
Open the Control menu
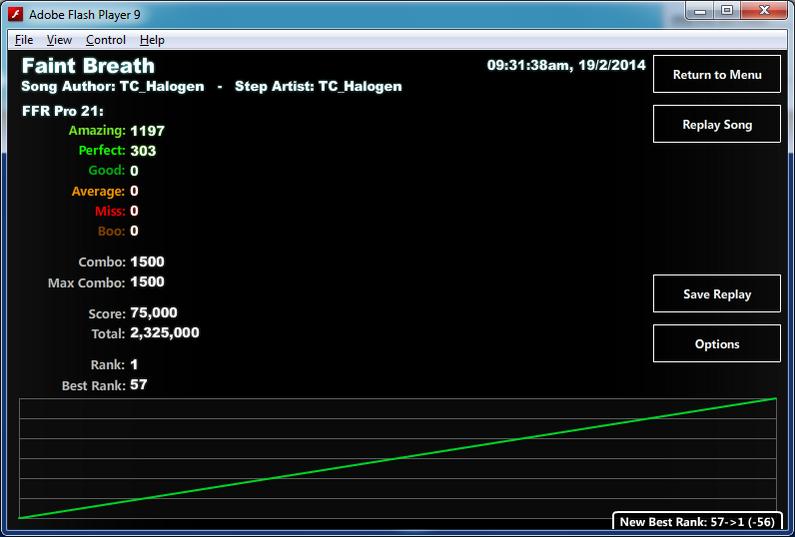(x=106, y=40)
